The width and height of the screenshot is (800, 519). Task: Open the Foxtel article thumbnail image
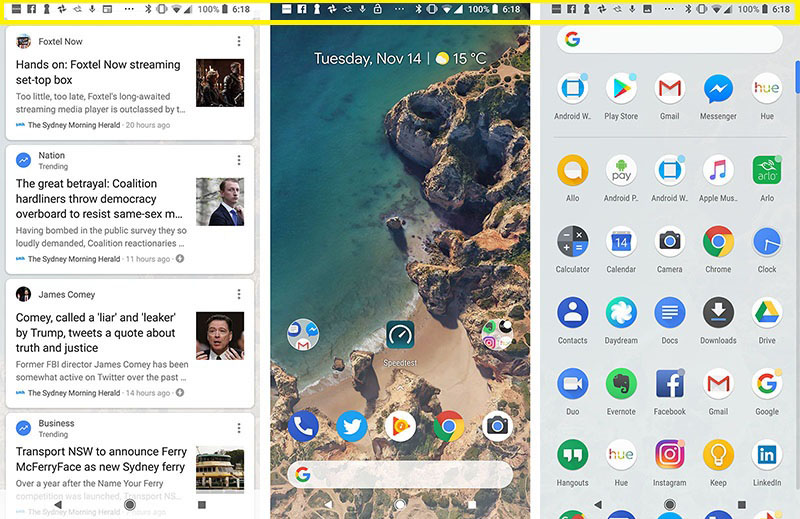click(x=220, y=83)
